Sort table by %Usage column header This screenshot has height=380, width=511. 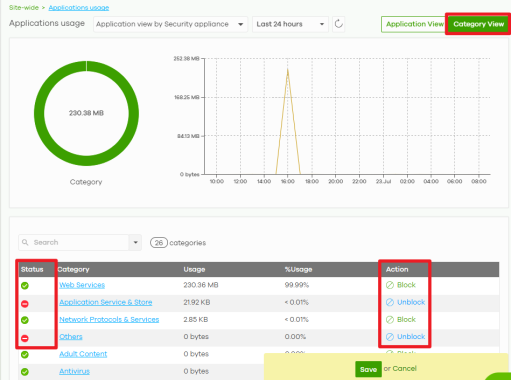coord(298,269)
